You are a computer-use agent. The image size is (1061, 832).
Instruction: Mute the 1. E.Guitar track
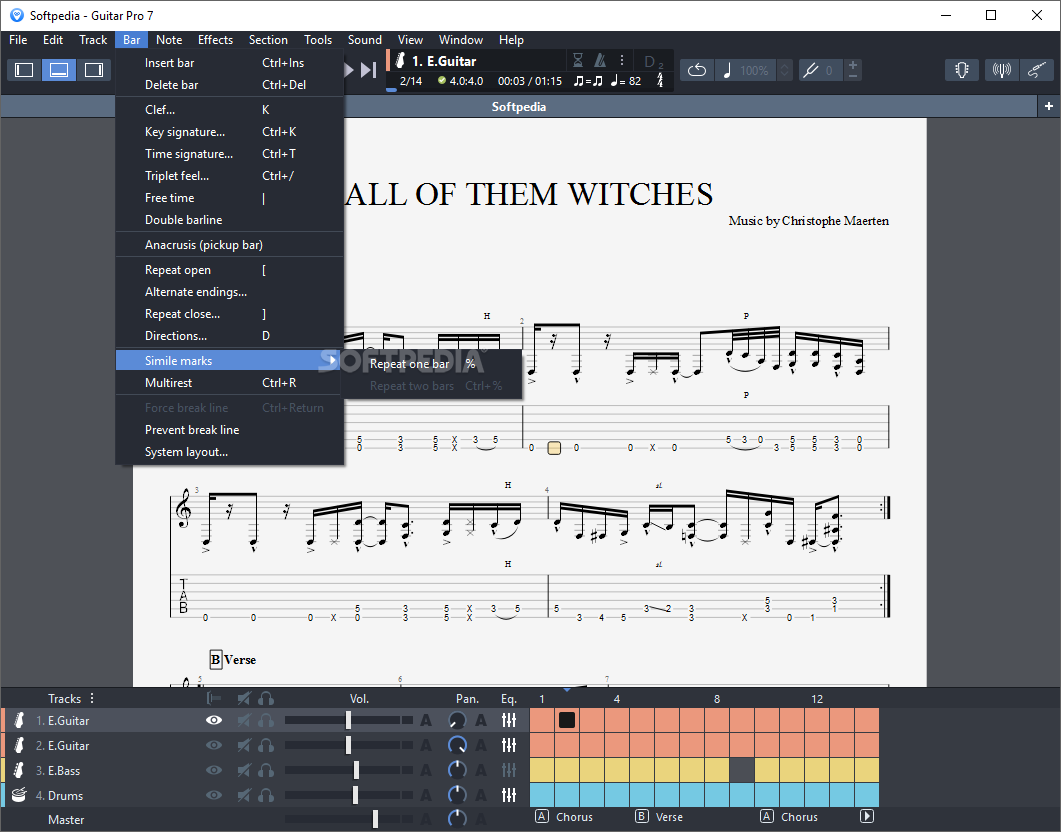(x=244, y=721)
